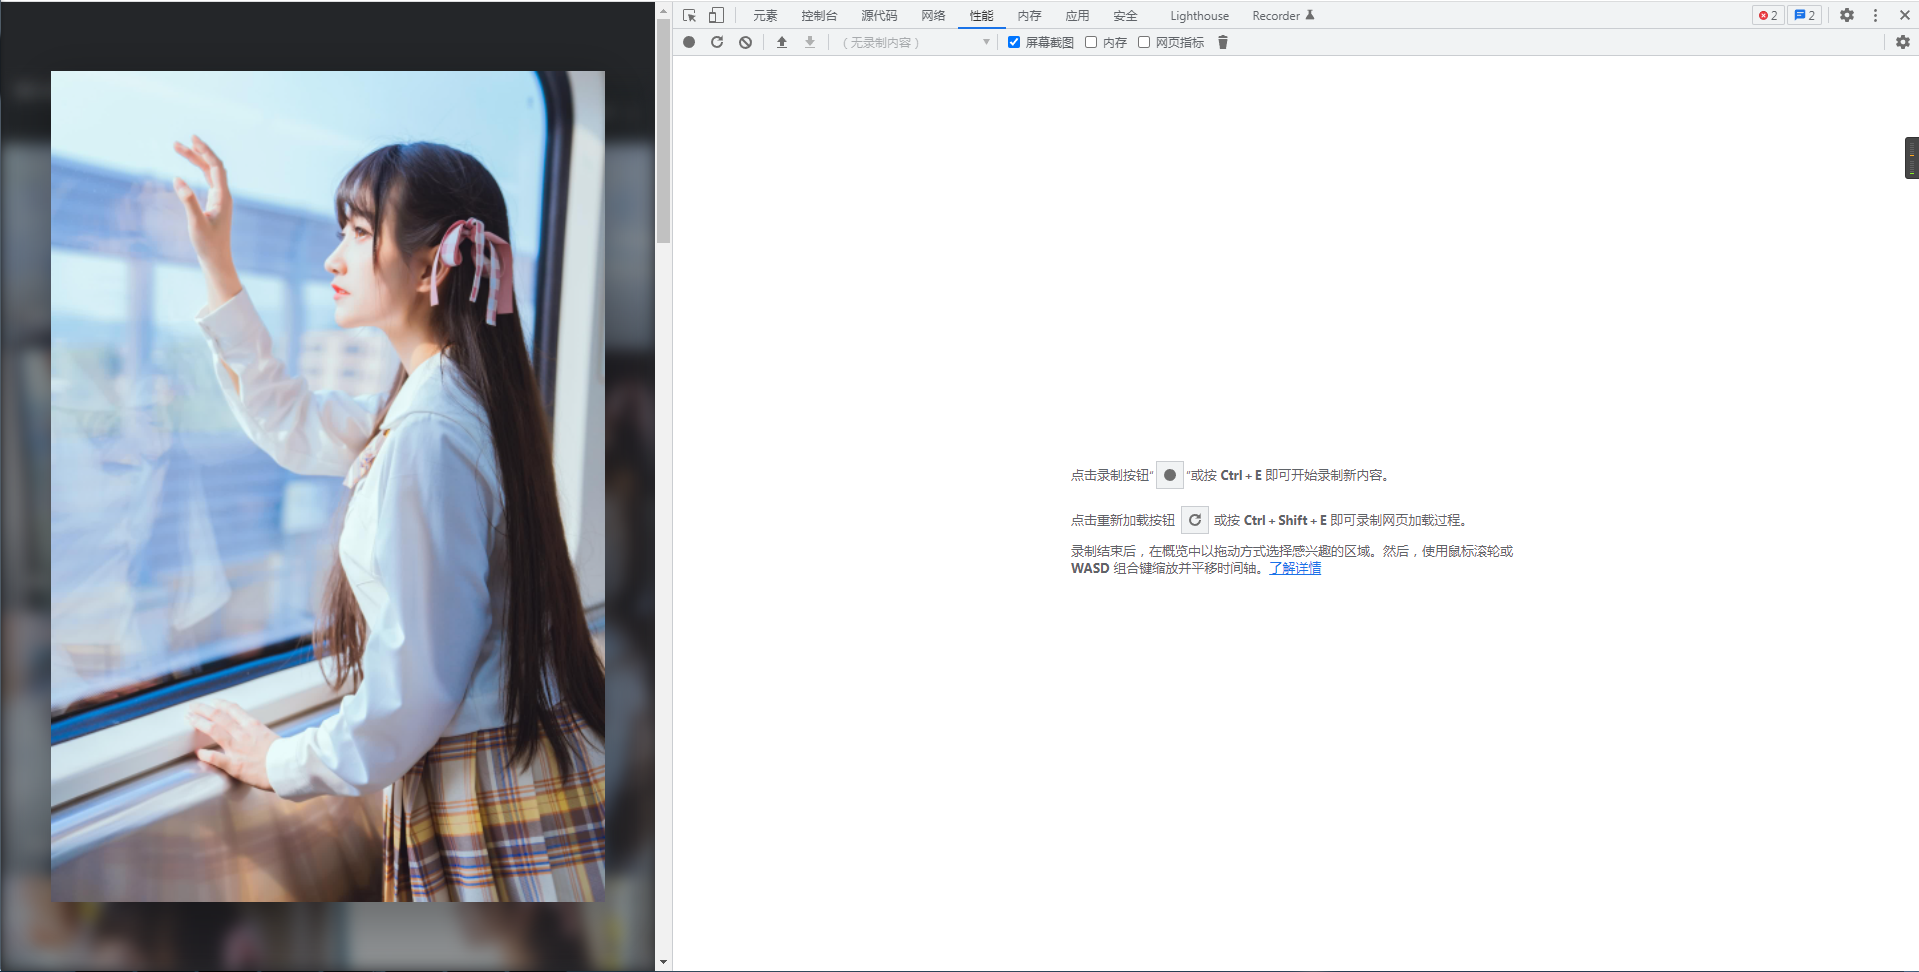This screenshot has width=1919, height=972.
Task: Load a profile via the upload icon
Action: click(x=781, y=42)
